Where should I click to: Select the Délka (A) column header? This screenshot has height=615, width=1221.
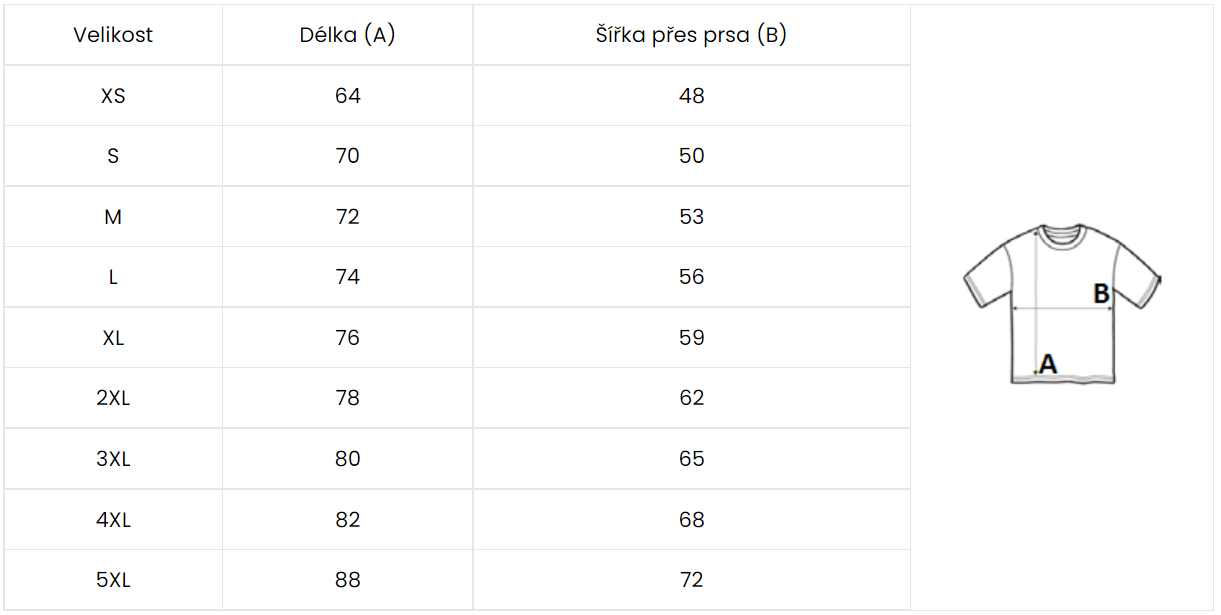pos(347,35)
